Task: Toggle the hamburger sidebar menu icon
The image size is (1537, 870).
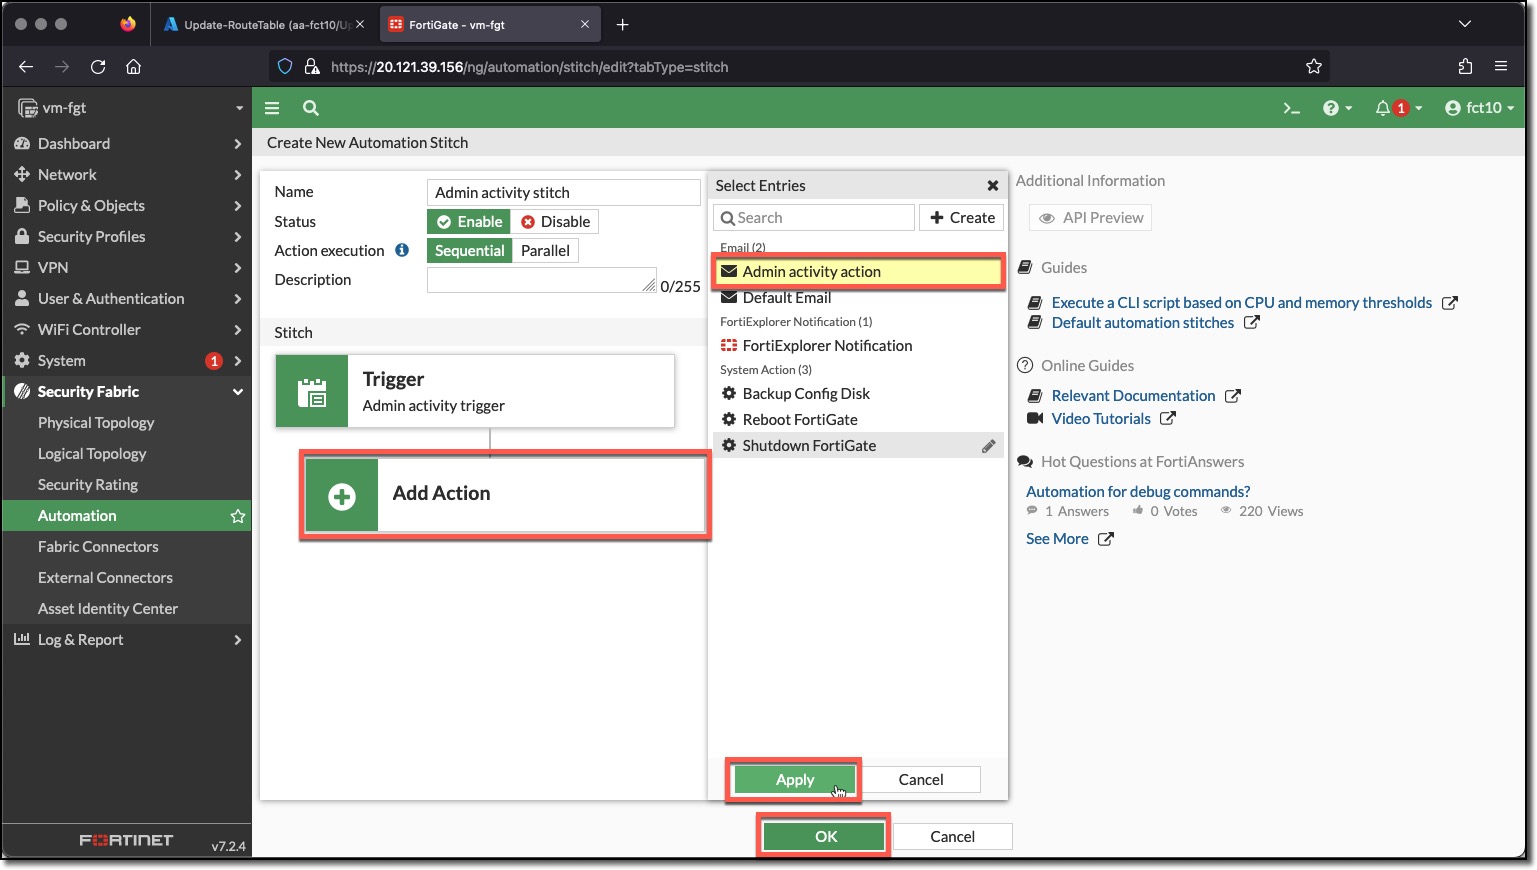Action: click(x=272, y=108)
